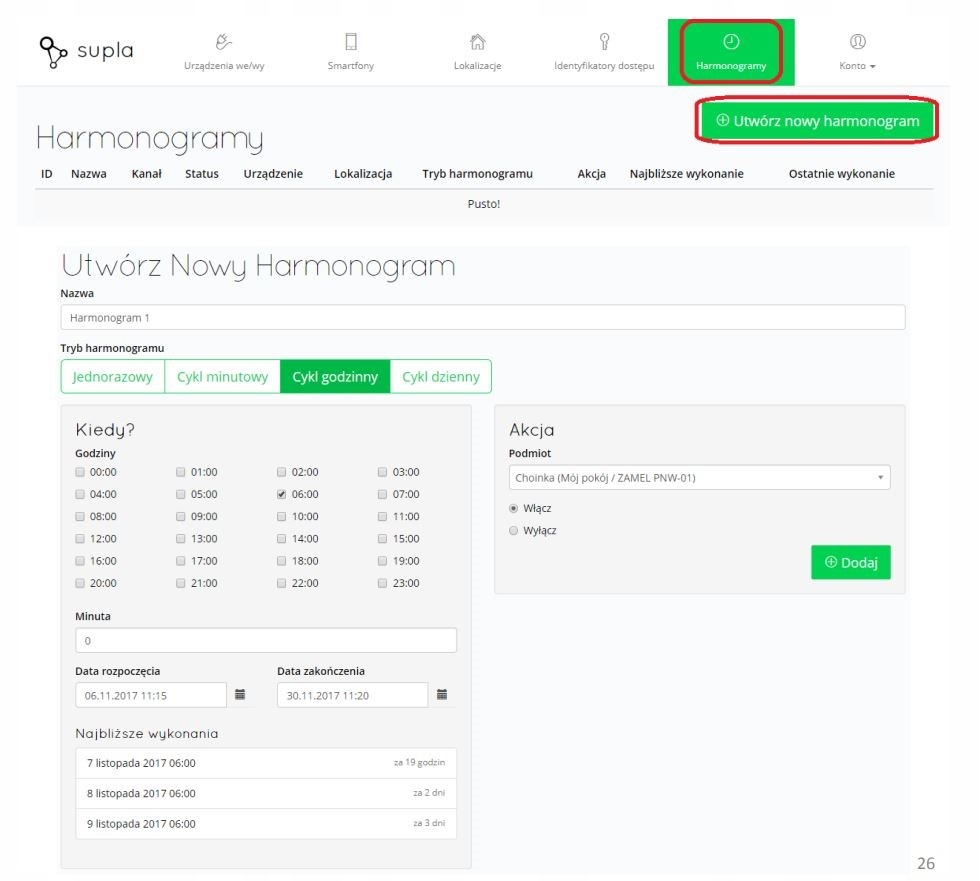The height and width of the screenshot is (881, 980).
Task: Click the 9 listopada 2017 06:00 entry
Action: pos(266,824)
